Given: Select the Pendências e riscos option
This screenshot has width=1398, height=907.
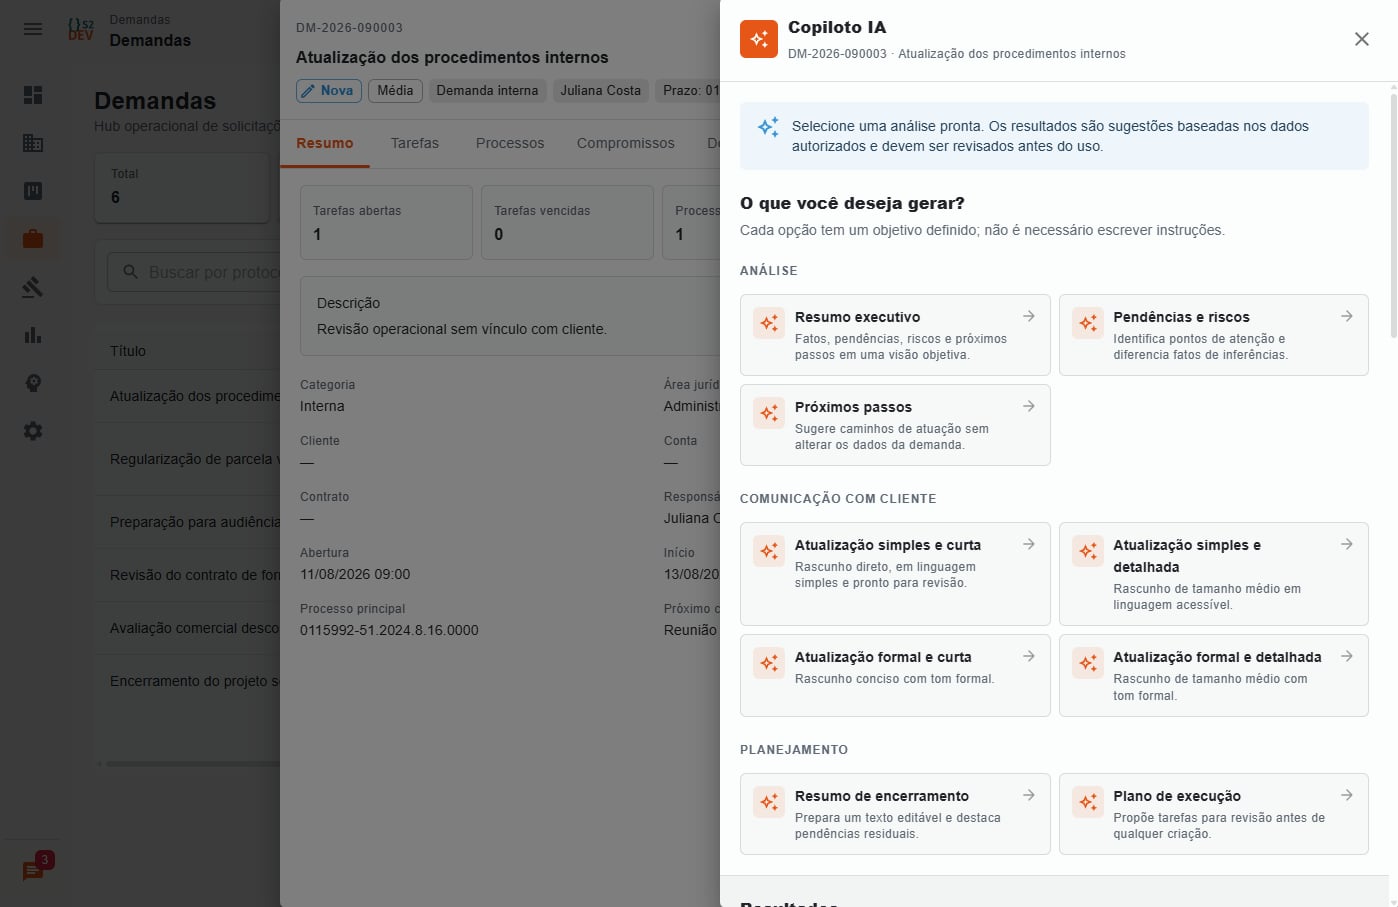Looking at the screenshot, I should [1213, 335].
